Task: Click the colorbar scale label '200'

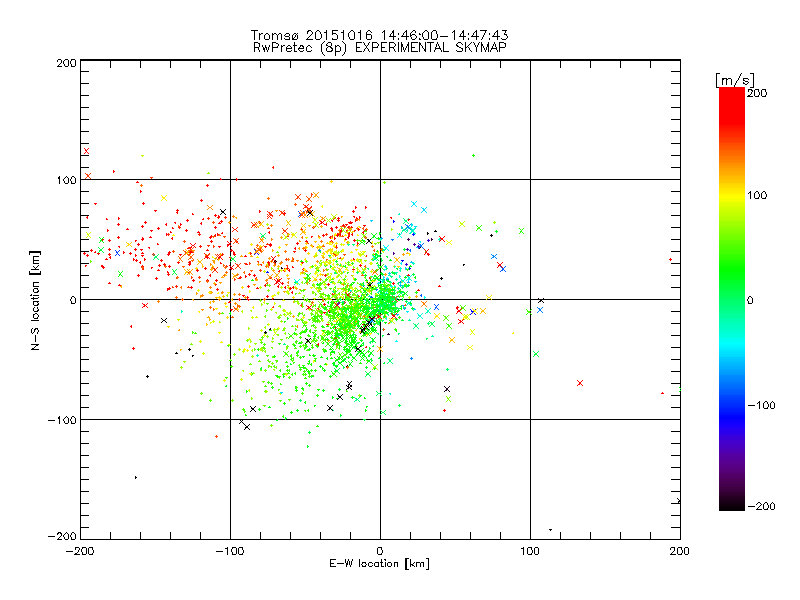Action: (757, 93)
